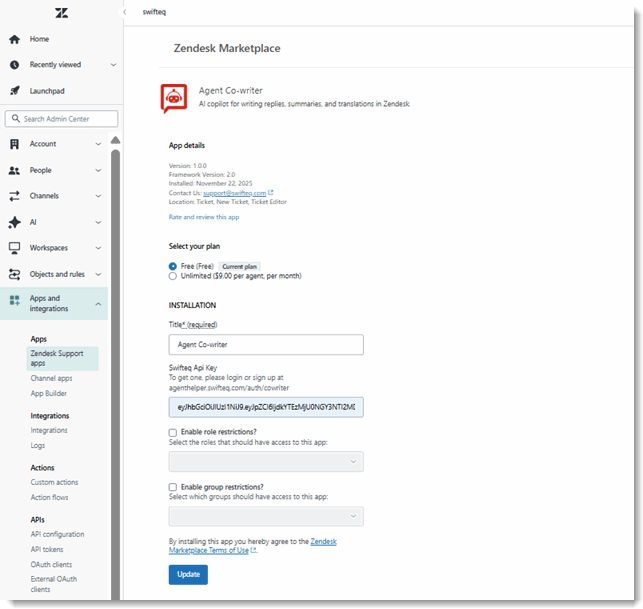Collapse the sidebar with the left chevron
643x609 pixels.
[x=125, y=12]
